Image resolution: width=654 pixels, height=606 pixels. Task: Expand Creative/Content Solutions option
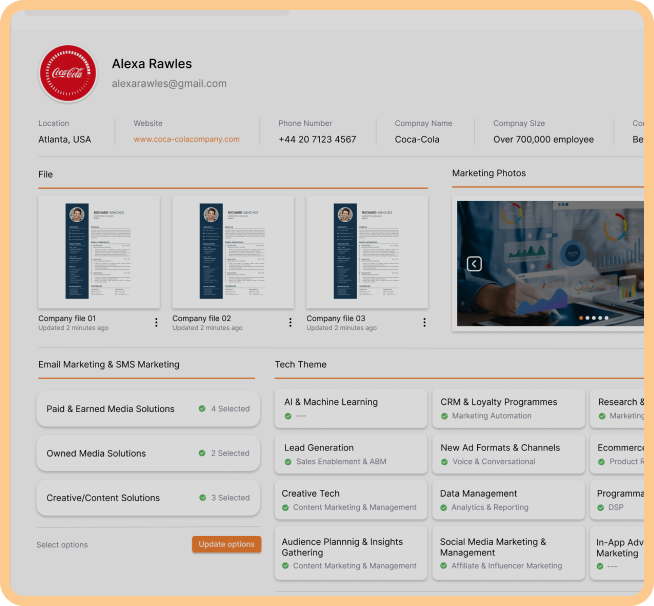[x=148, y=498]
